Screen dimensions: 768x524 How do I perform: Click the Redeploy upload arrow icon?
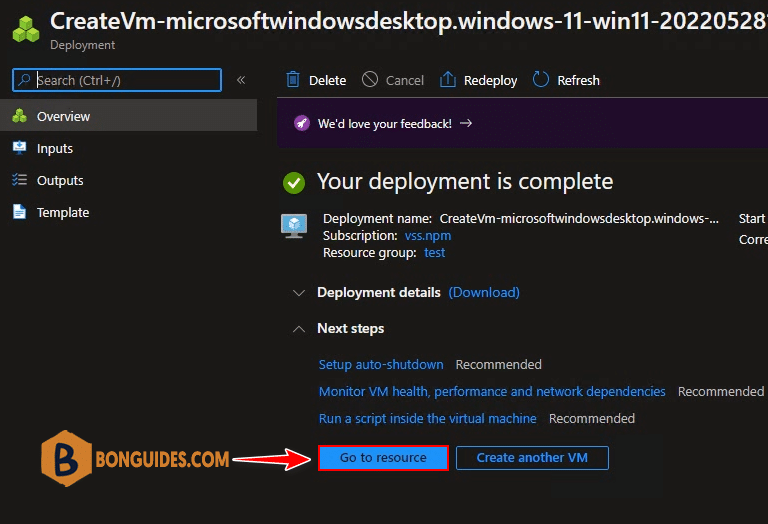447,79
